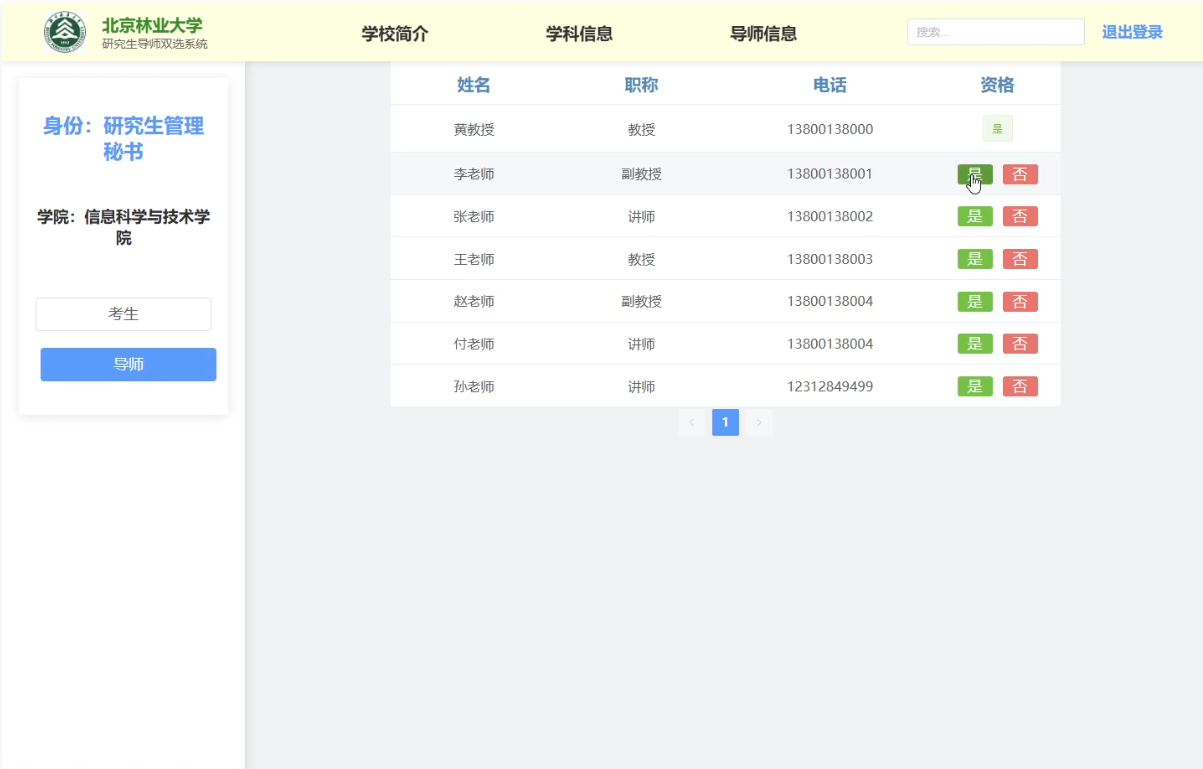Click the previous page arrow chevron

tap(692, 422)
